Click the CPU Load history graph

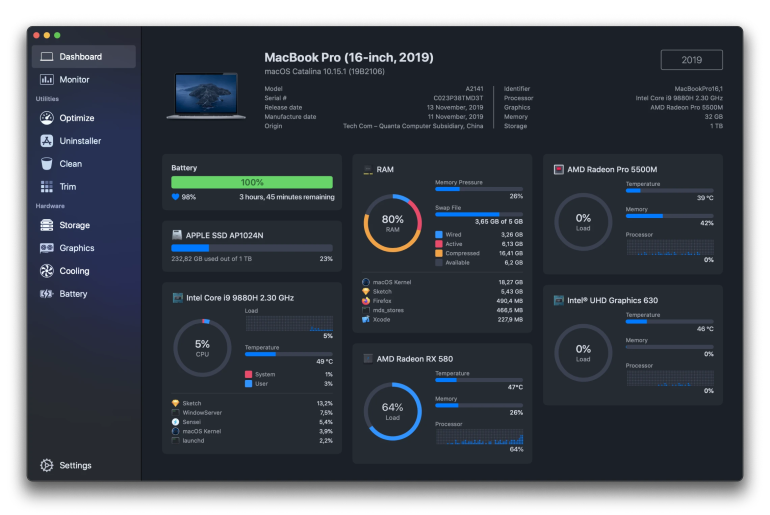coord(289,324)
